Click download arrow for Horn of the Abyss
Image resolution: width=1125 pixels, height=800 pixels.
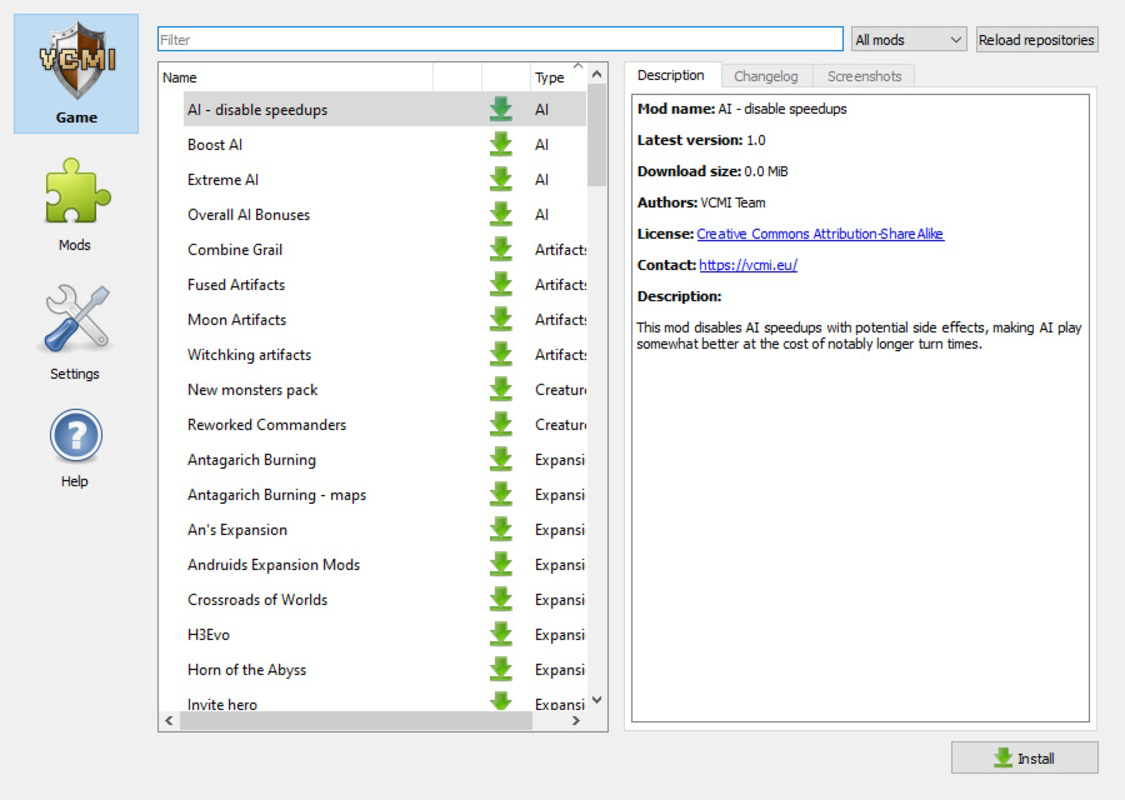(x=501, y=669)
